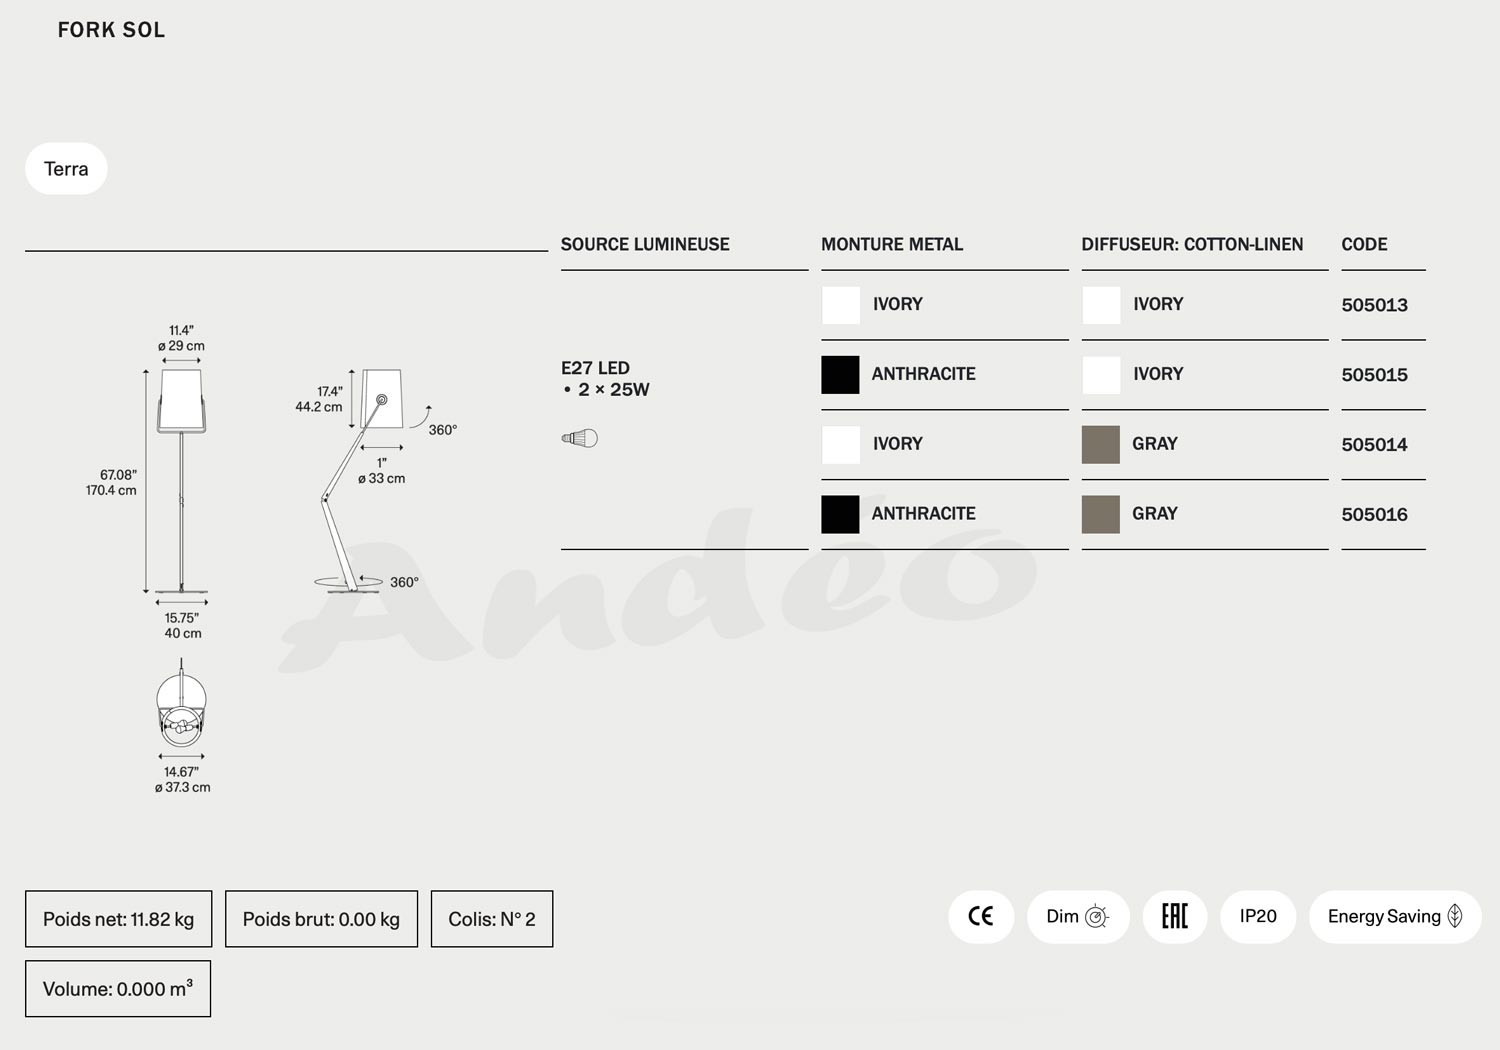1500x1050 pixels.
Task: Click code 505013
Action: tap(1374, 305)
